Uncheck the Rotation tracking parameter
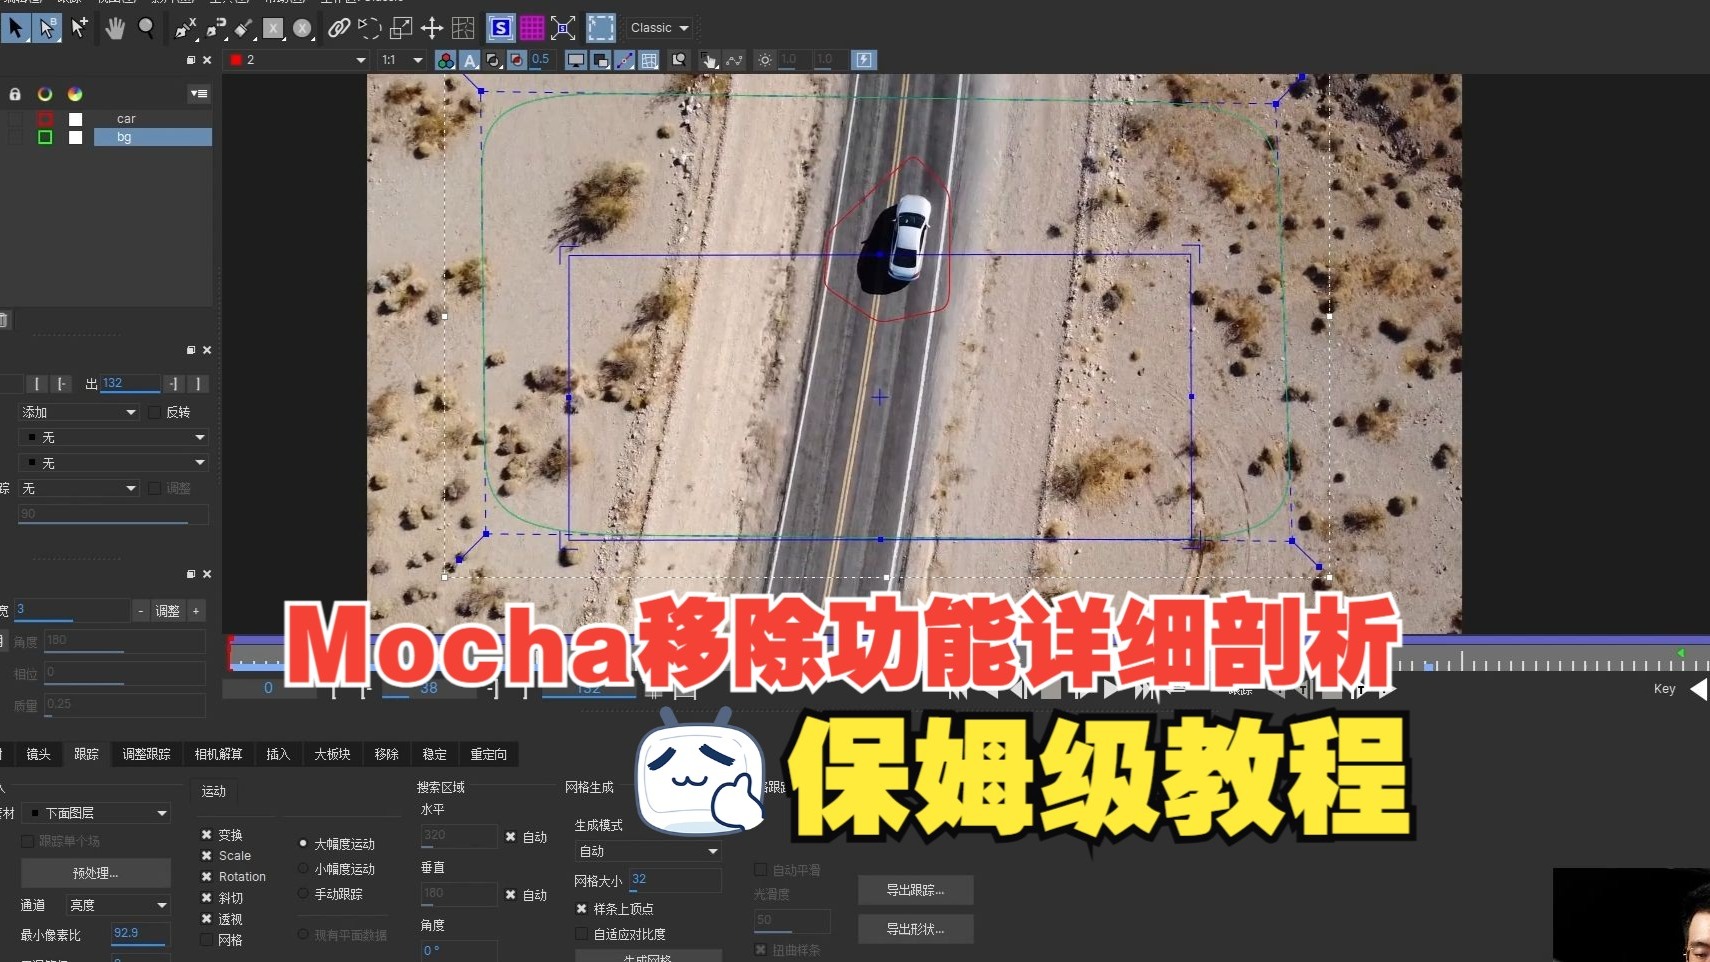This screenshot has width=1710, height=962. click(206, 876)
